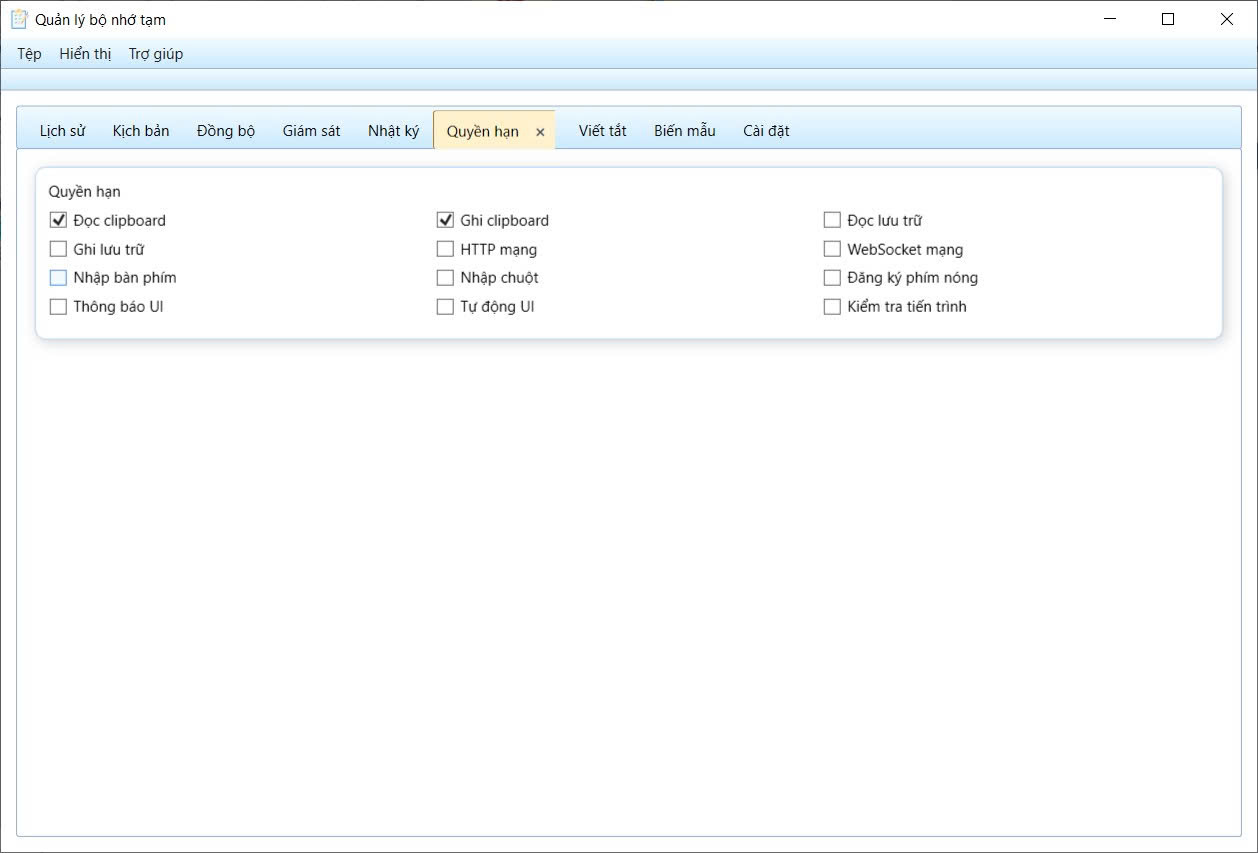
Task: Toggle Nhập bàn phím checkbox
Action: [x=58, y=278]
